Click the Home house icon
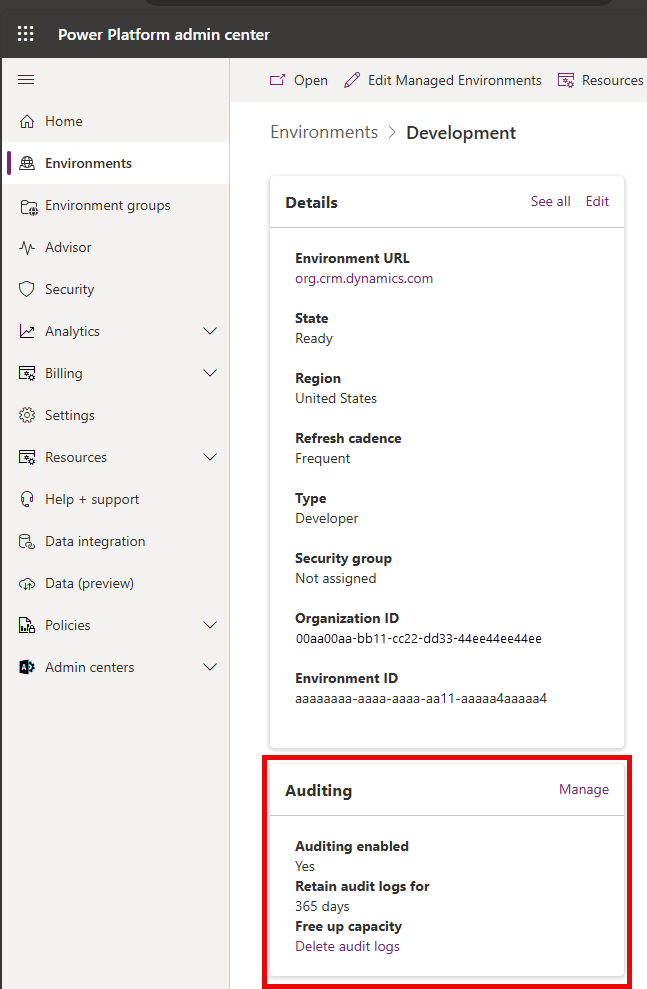Screen dimensions: 647x989 (26, 121)
